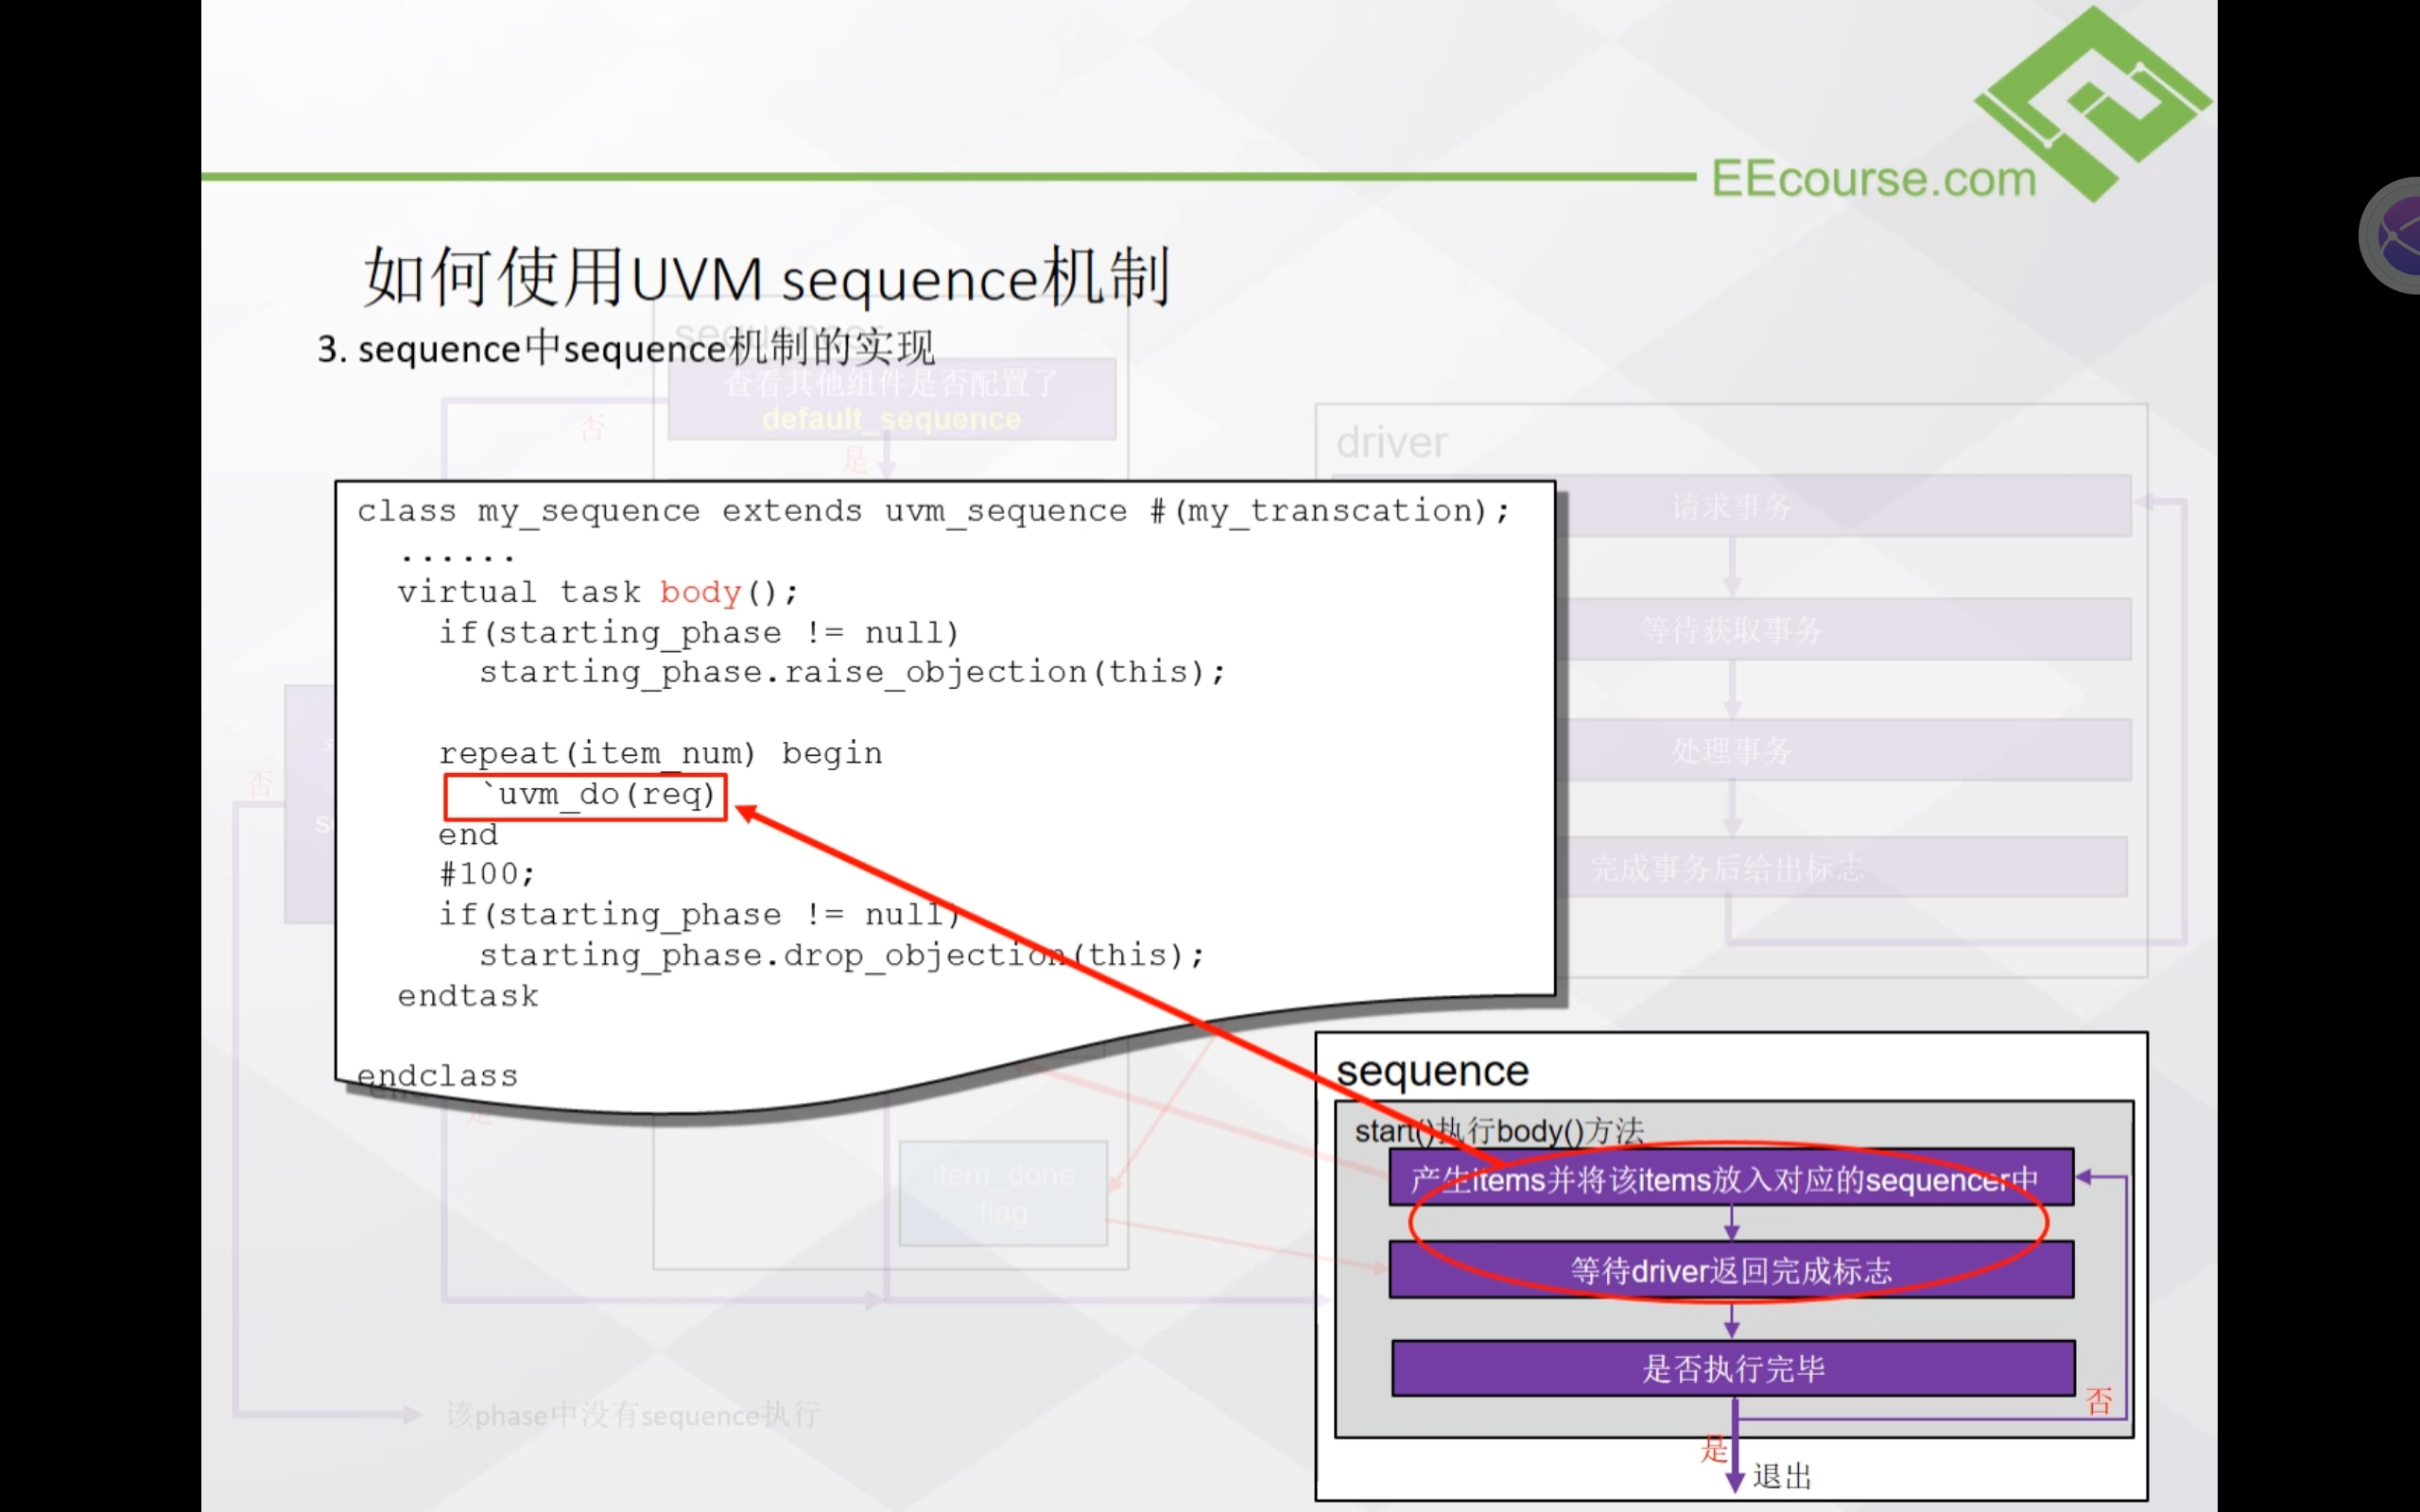
Task: Click the EEcourse.com text link
Action: 1873,180
